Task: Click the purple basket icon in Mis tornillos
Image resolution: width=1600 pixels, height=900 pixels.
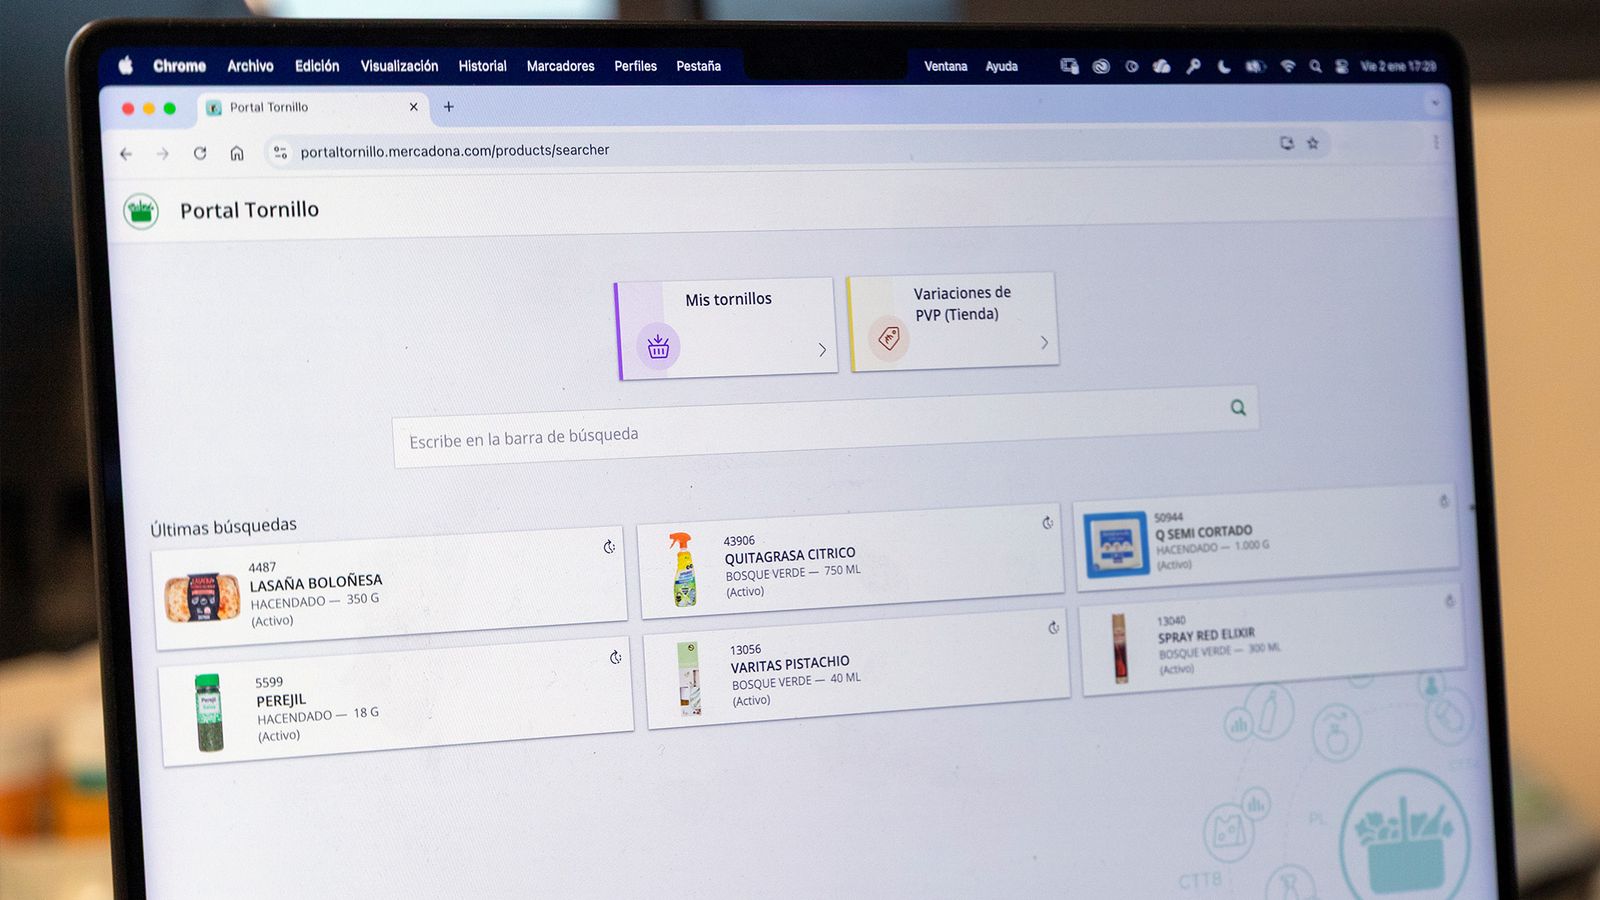Action: (658, 347)
